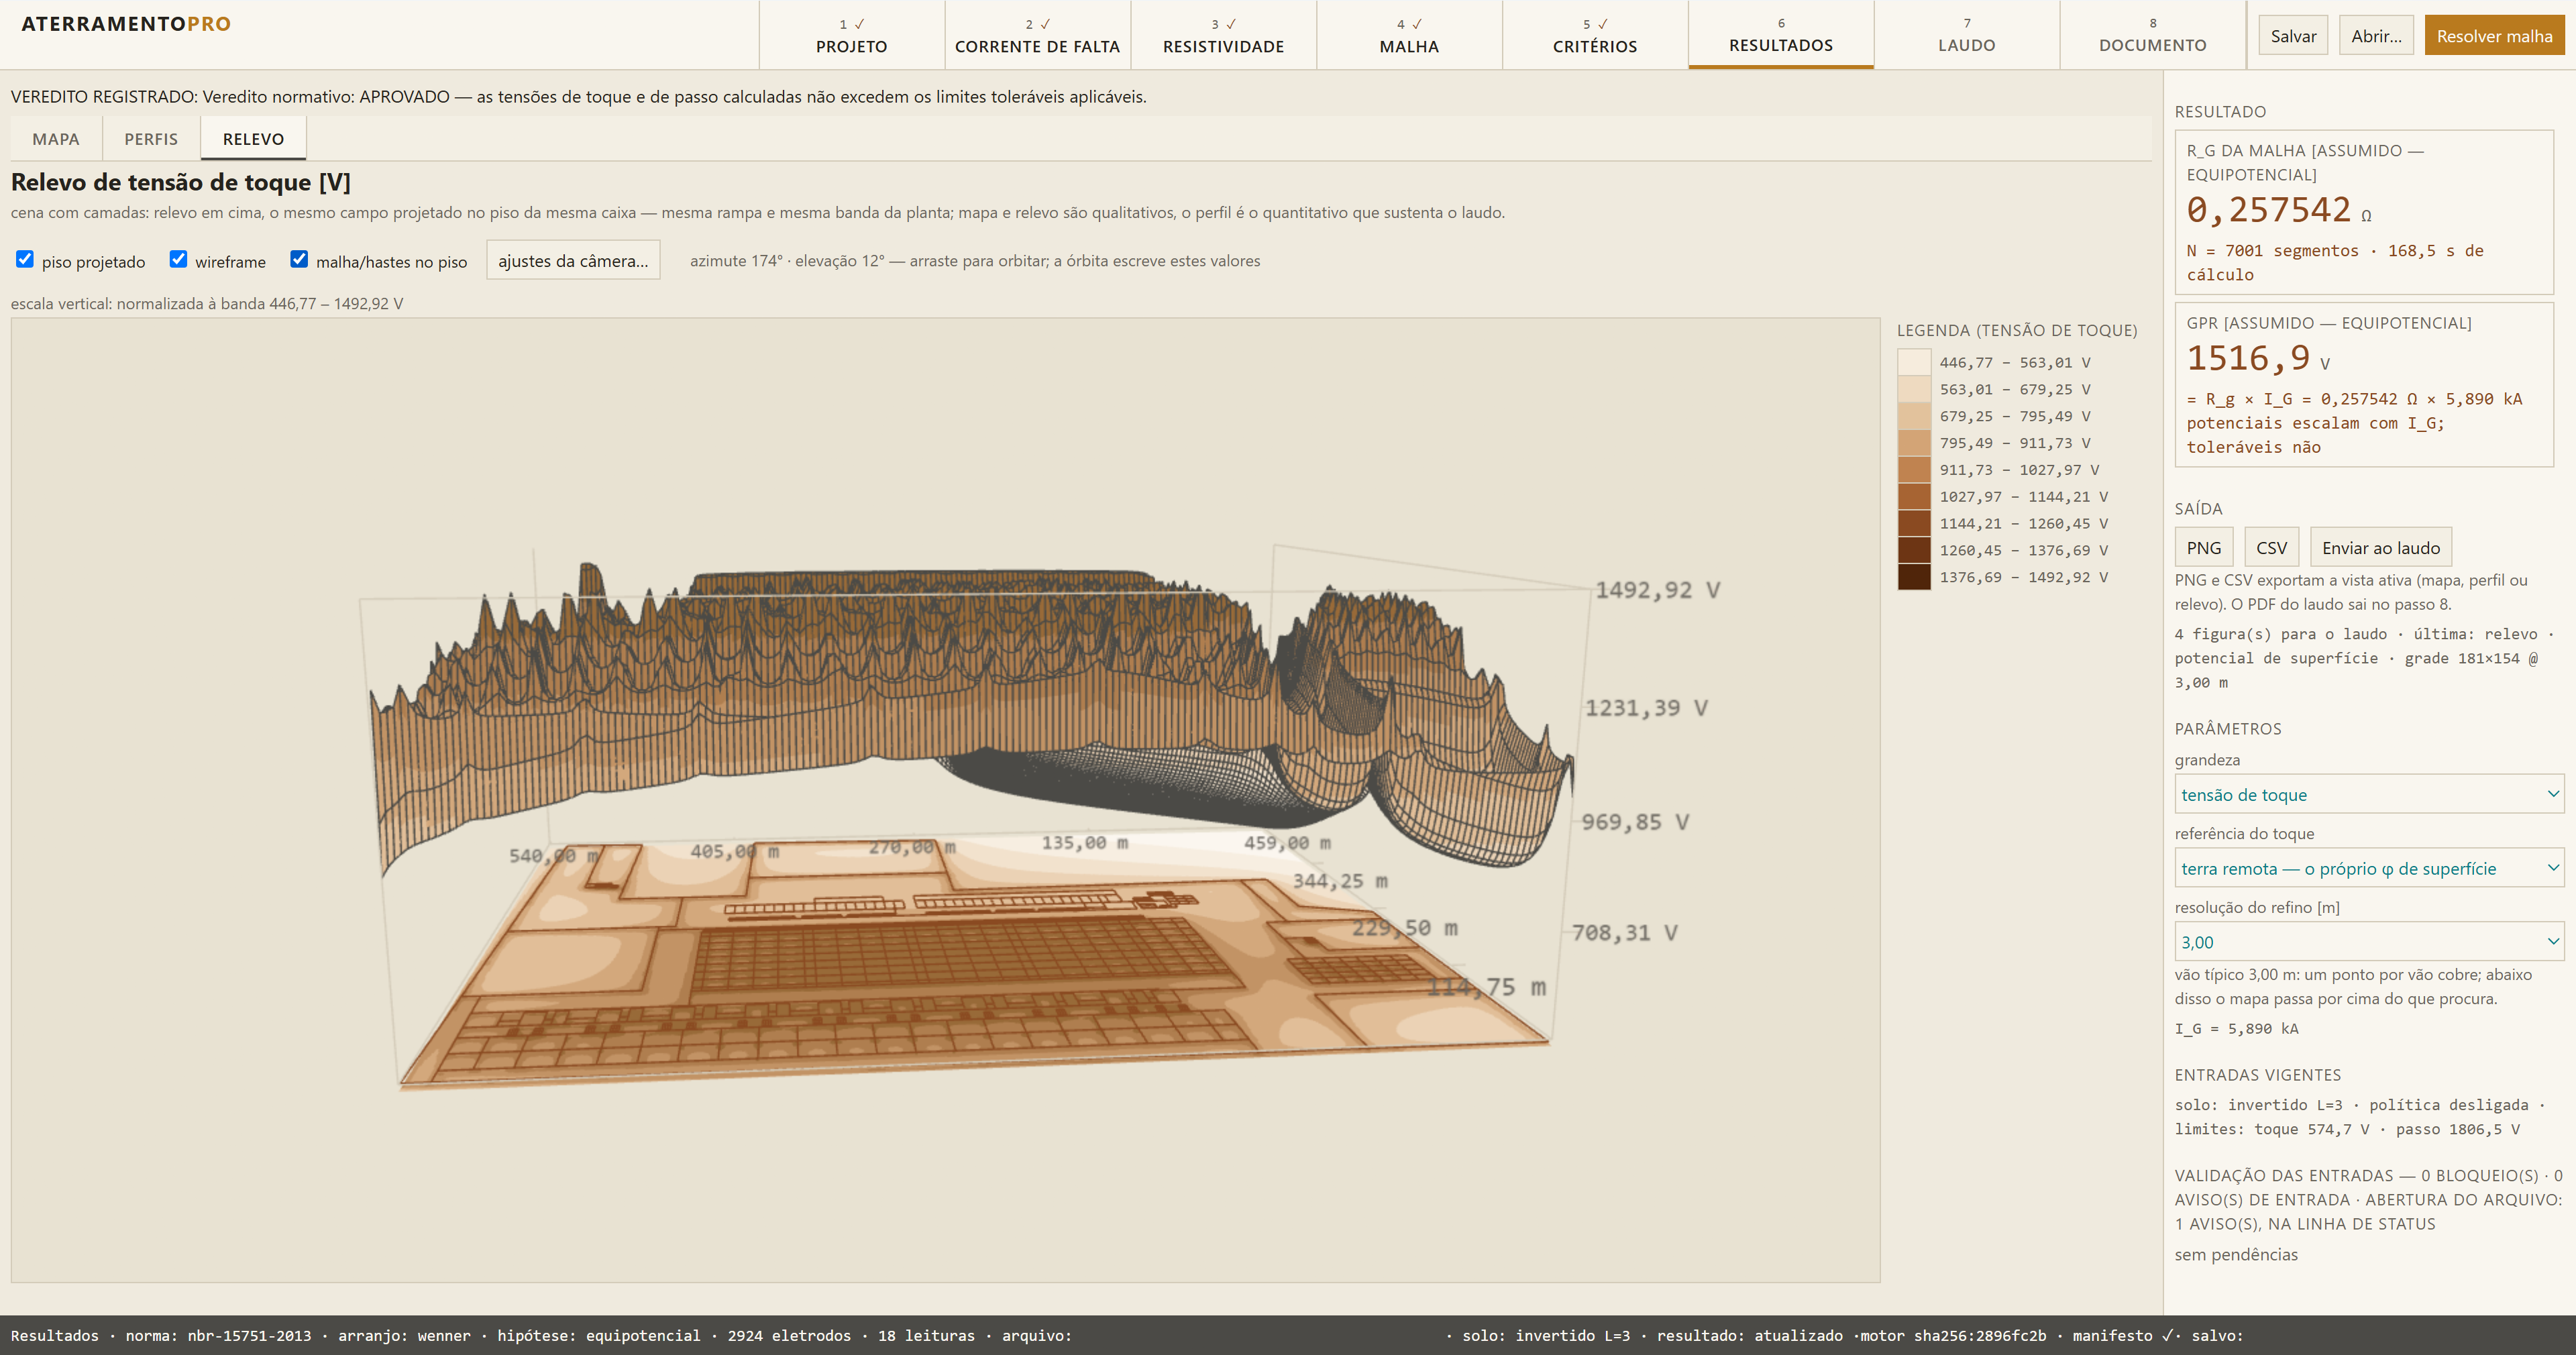Disable the wireframe checkbox
This screenshot has width=2576, height=1355.
coord(178,260)
